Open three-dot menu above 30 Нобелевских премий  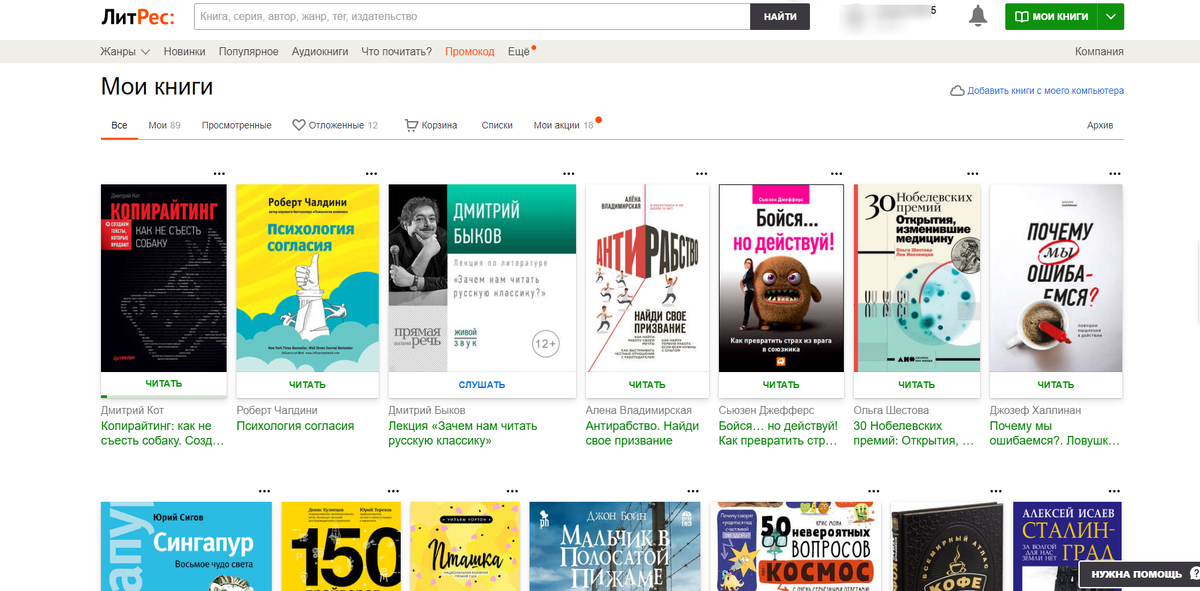973,172
